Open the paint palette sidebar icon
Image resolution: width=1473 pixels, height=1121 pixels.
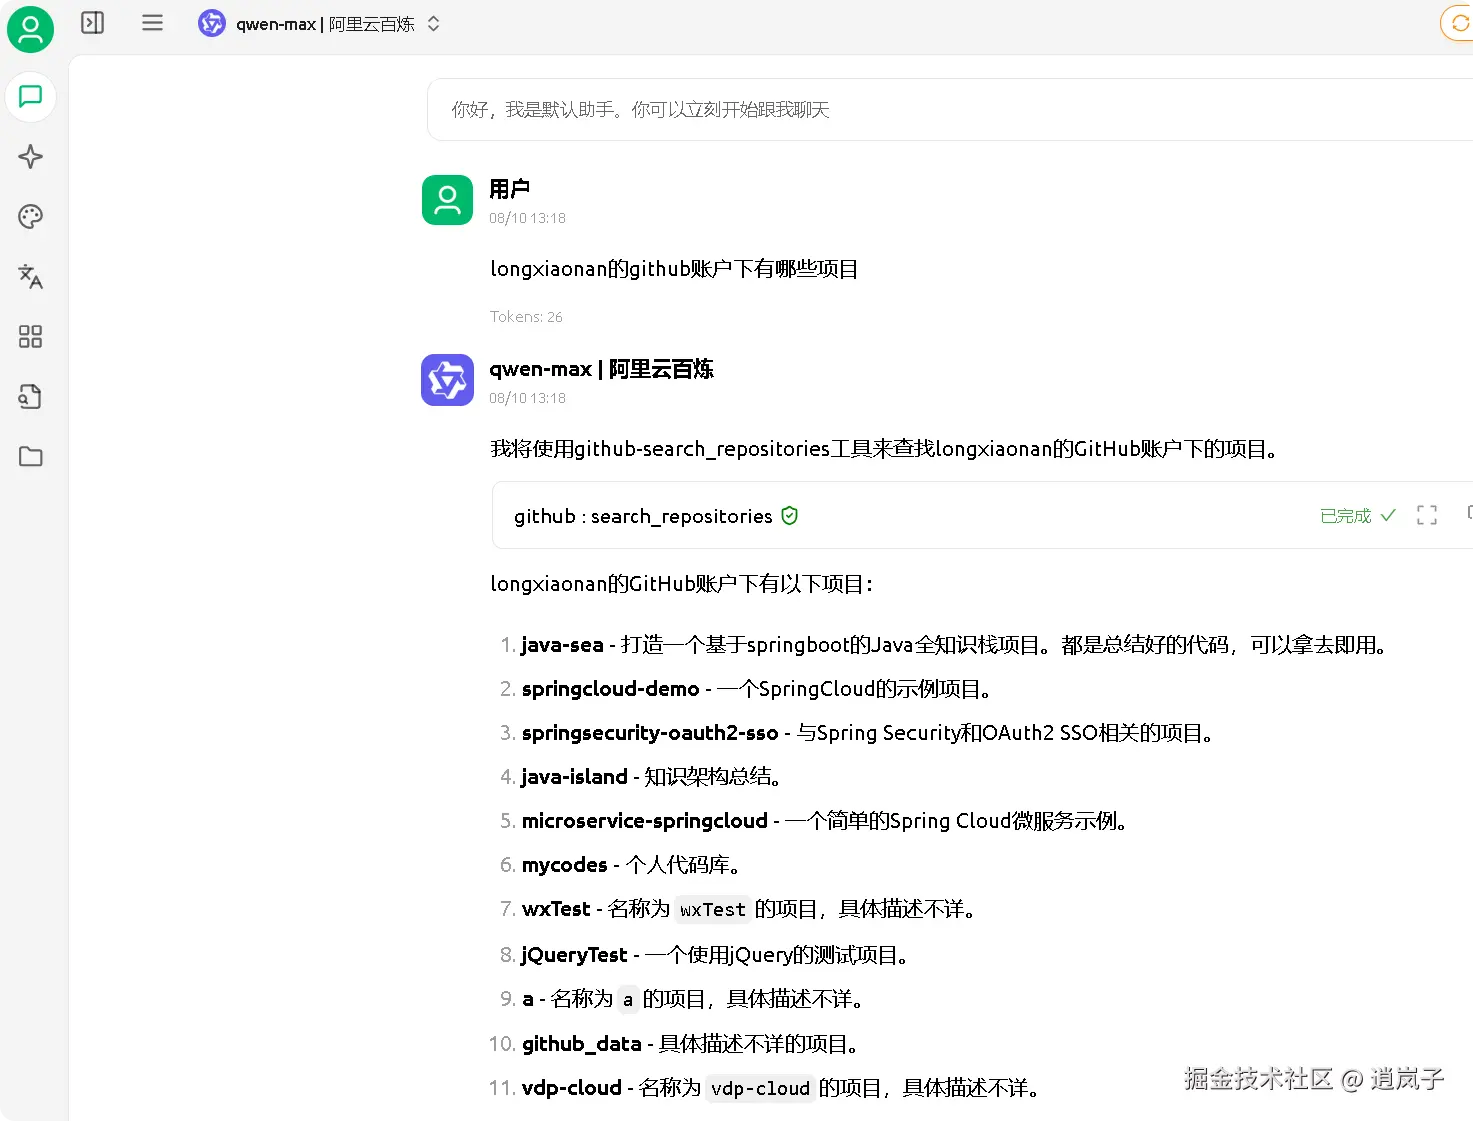[31, 217]
